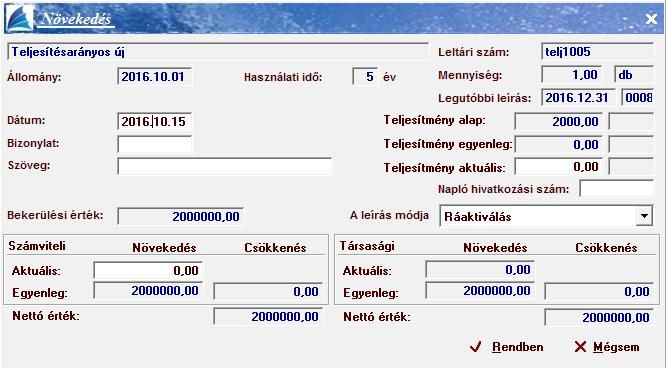Confirm with the Rendben button
Image resolution: width=666 pixels, height=370 pixels.
(506, 347)
